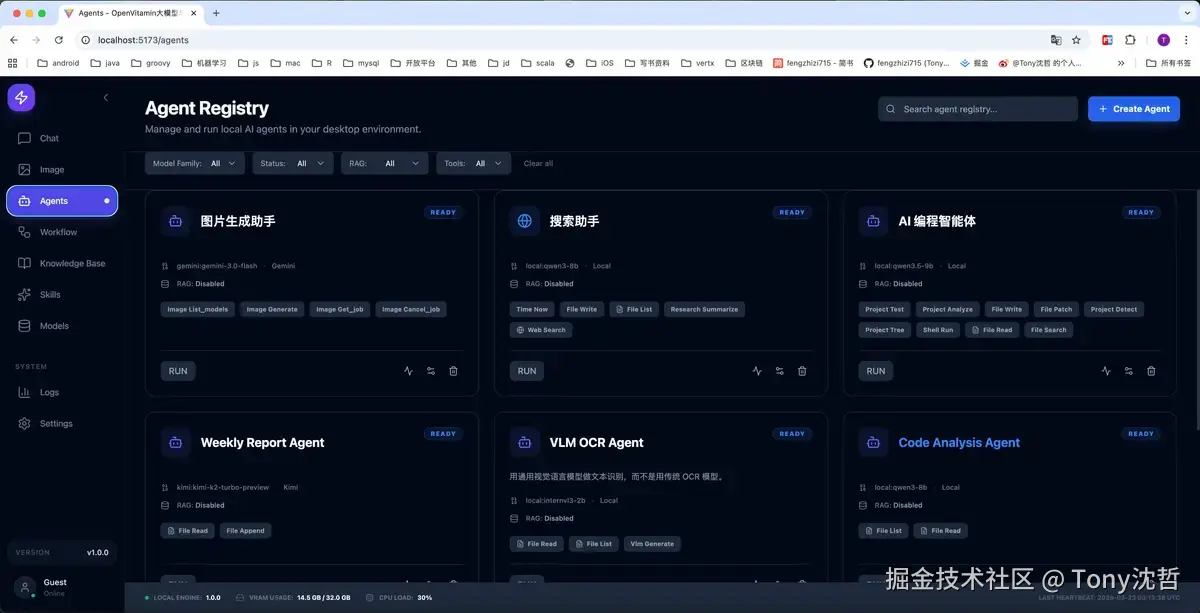Open Settings in sidebar
The image size is (1200, 613).
62,423
